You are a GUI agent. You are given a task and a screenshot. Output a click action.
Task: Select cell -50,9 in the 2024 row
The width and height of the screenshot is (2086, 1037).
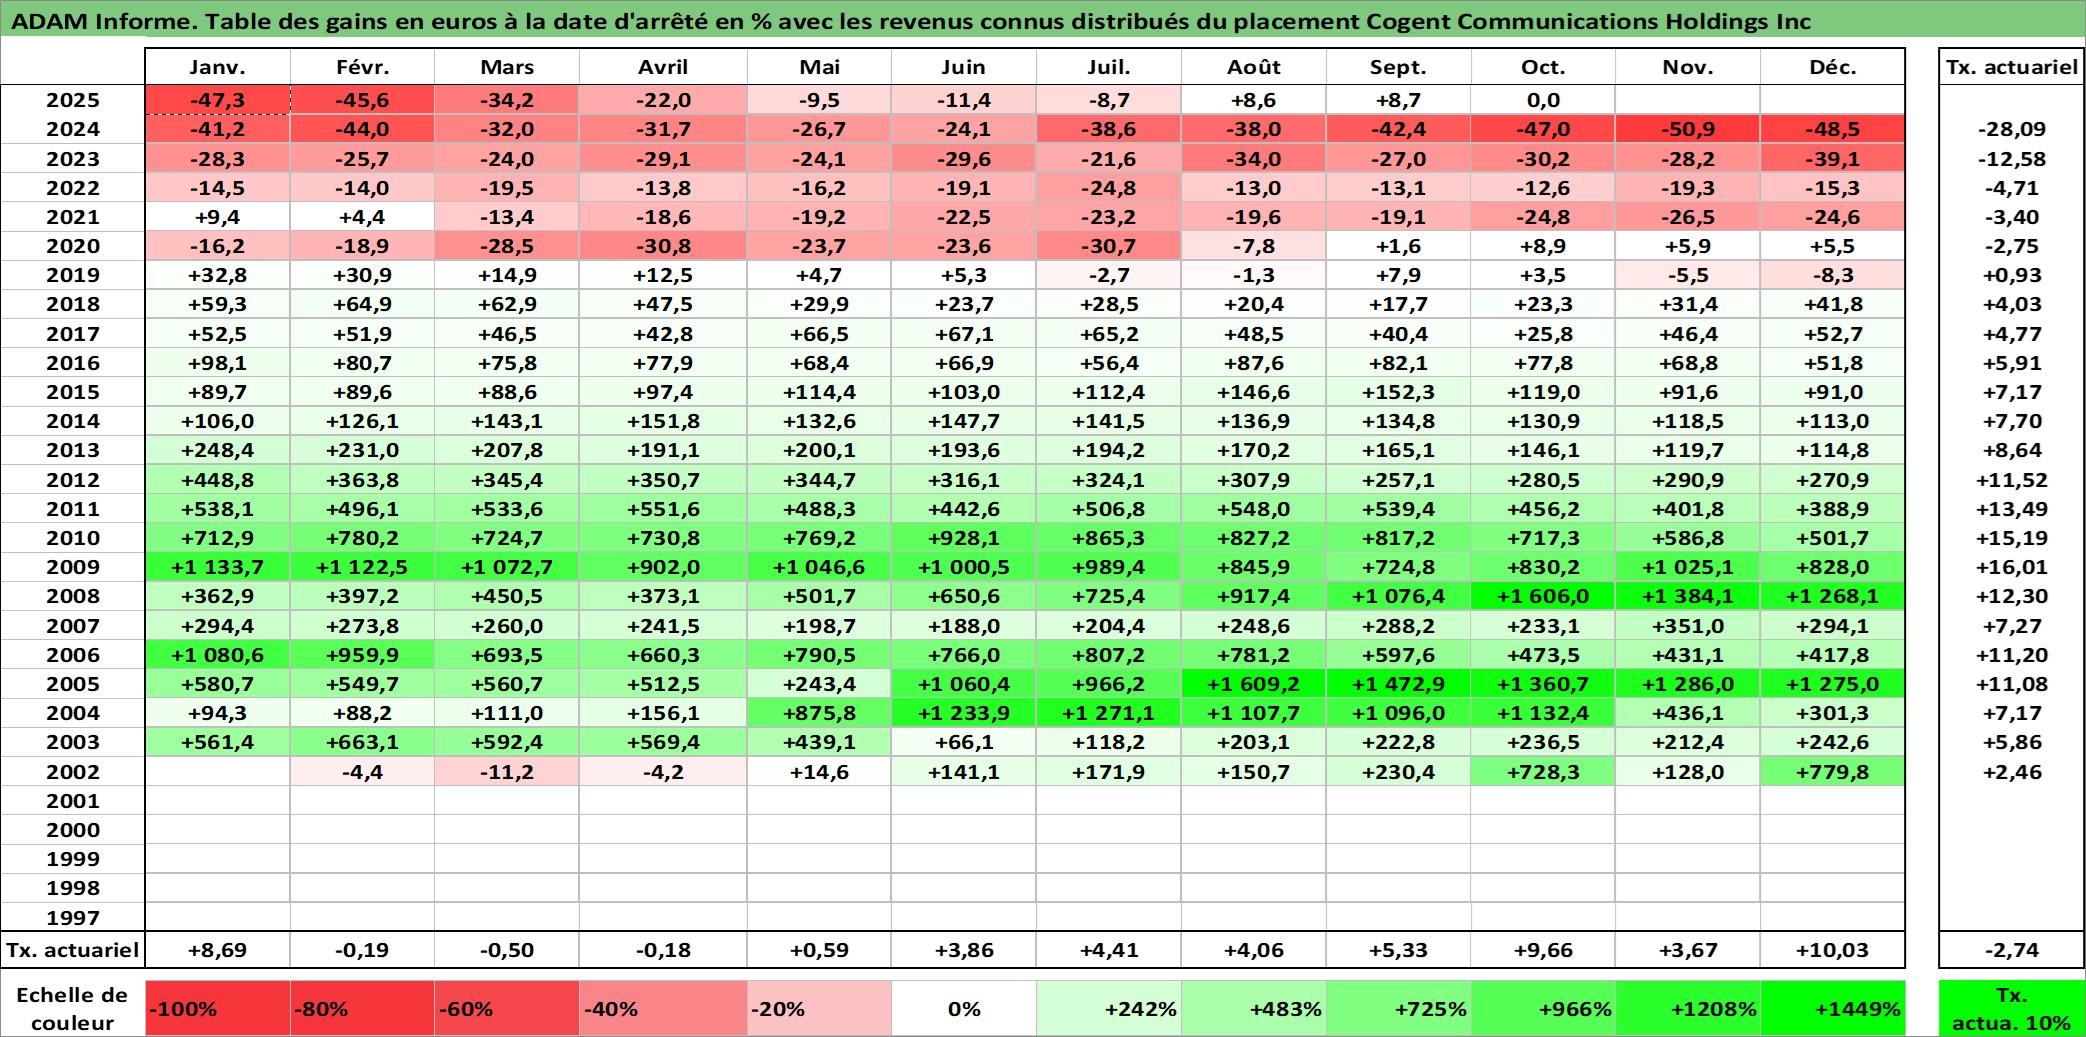(x=1688, y=129)
